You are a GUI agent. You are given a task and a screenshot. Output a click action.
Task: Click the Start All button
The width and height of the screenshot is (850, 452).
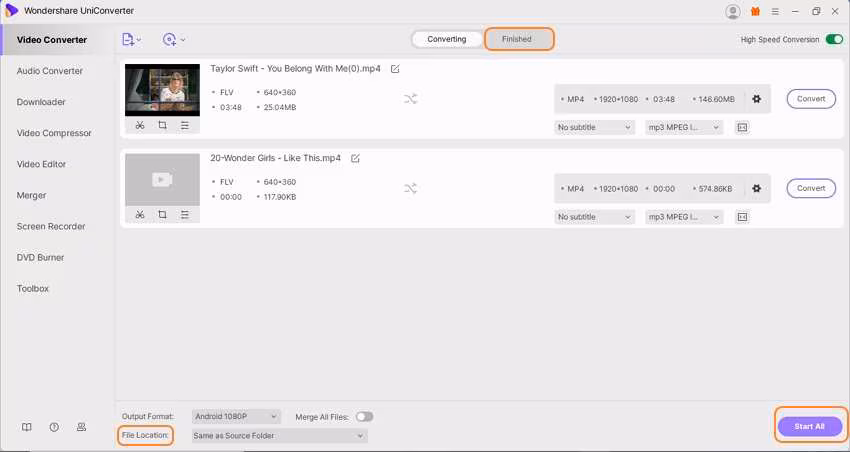[x=810, y=427]
